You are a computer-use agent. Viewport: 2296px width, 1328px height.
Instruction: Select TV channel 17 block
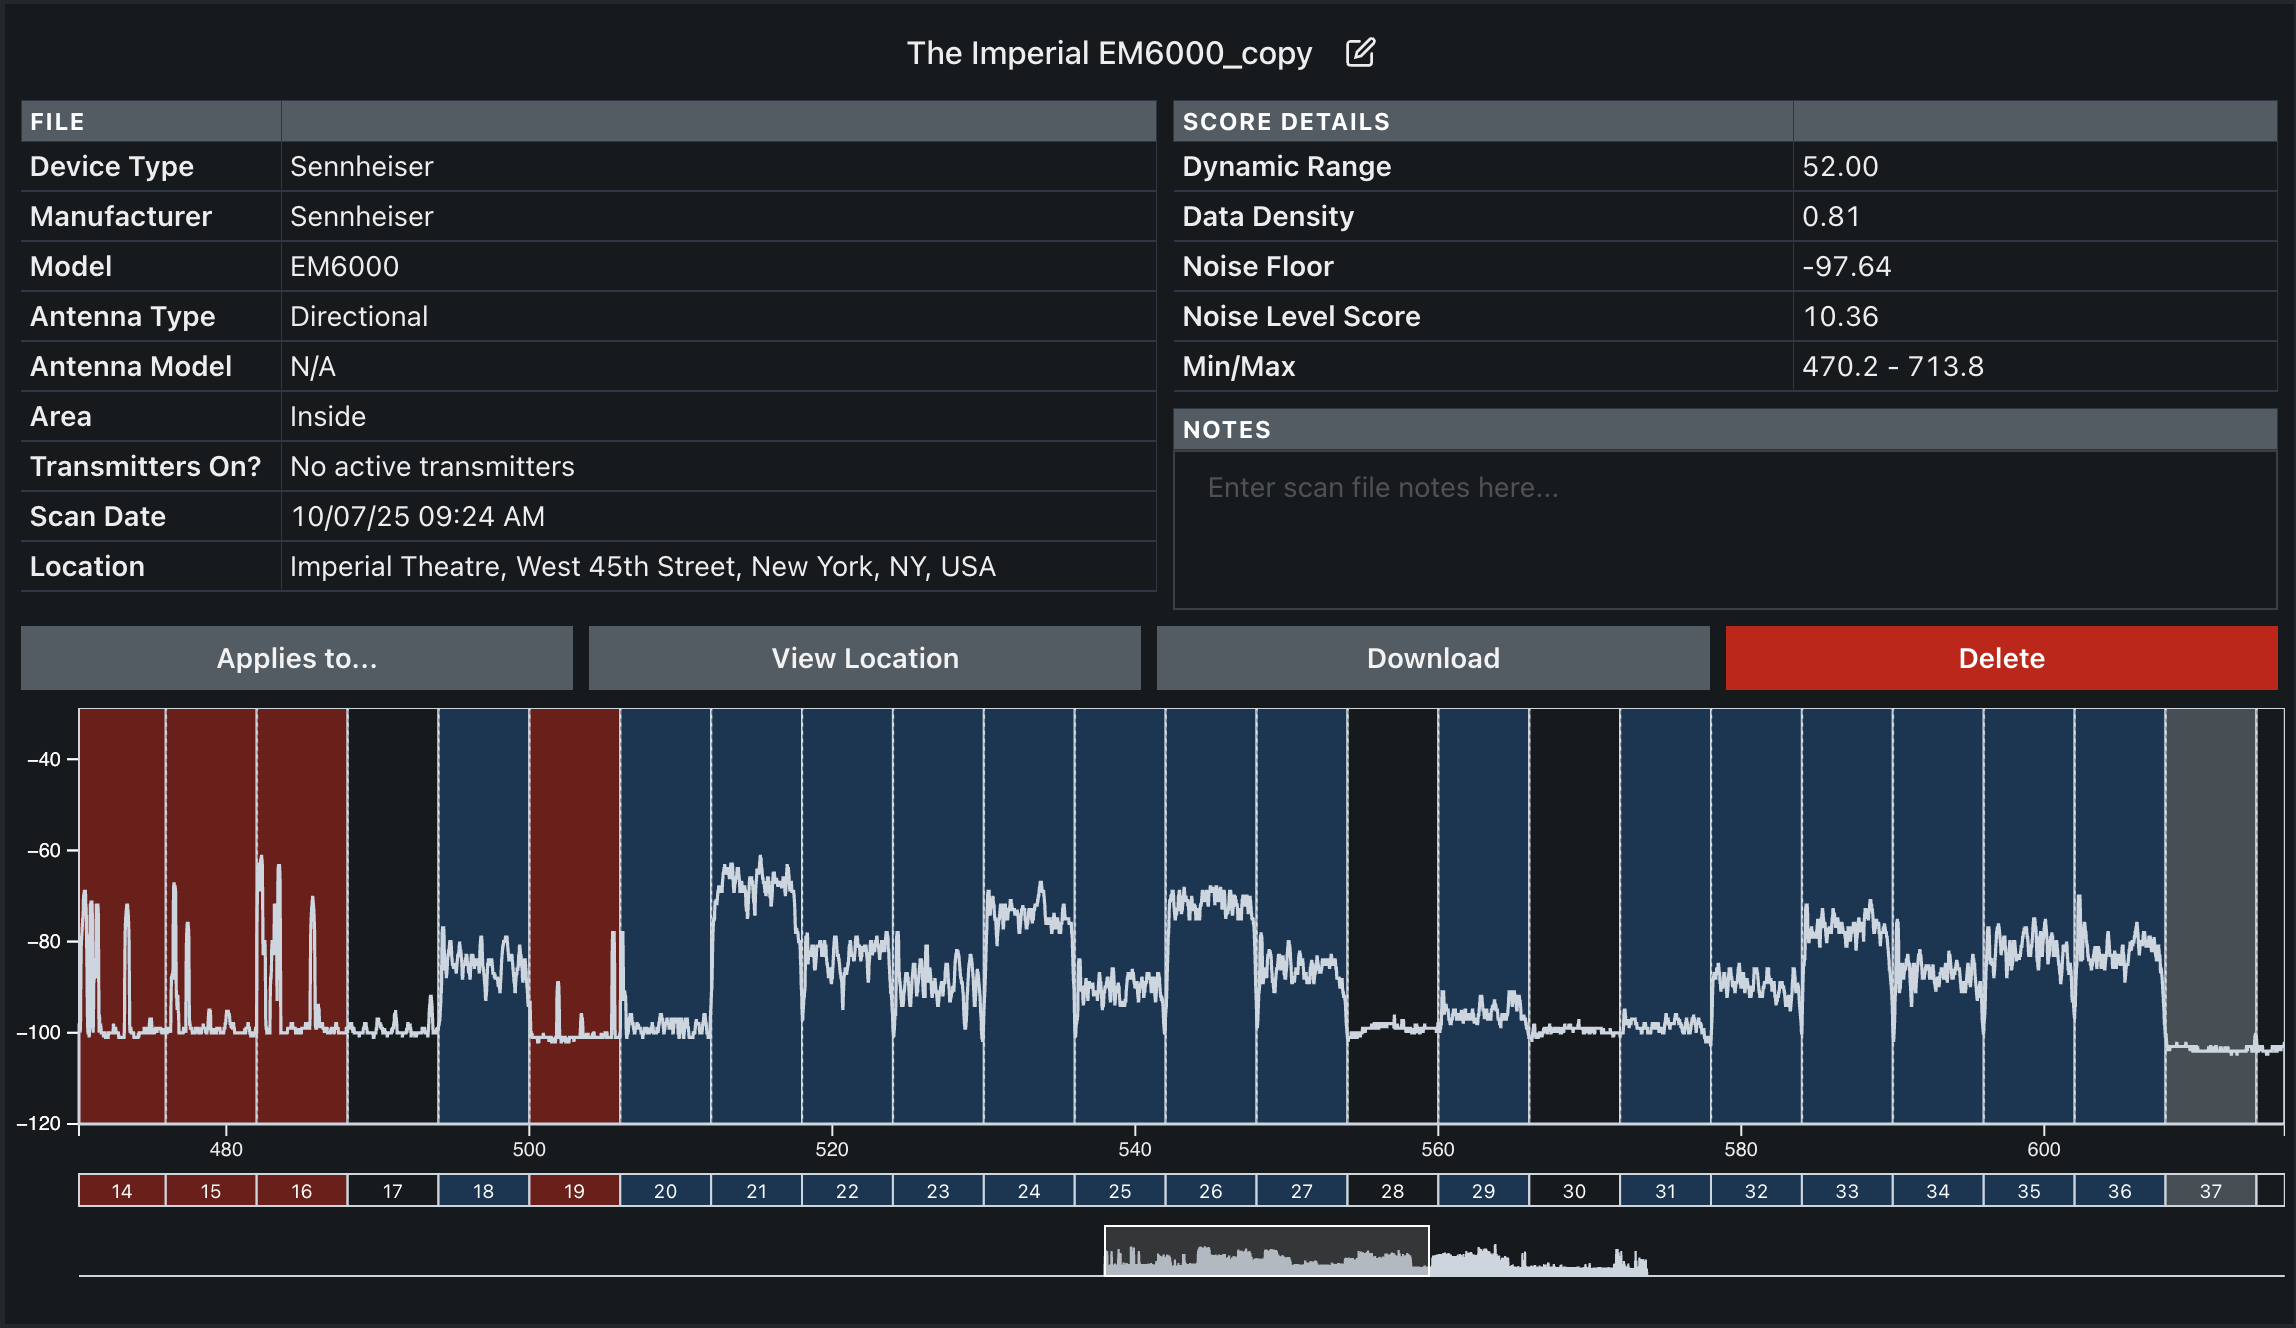393,1191
